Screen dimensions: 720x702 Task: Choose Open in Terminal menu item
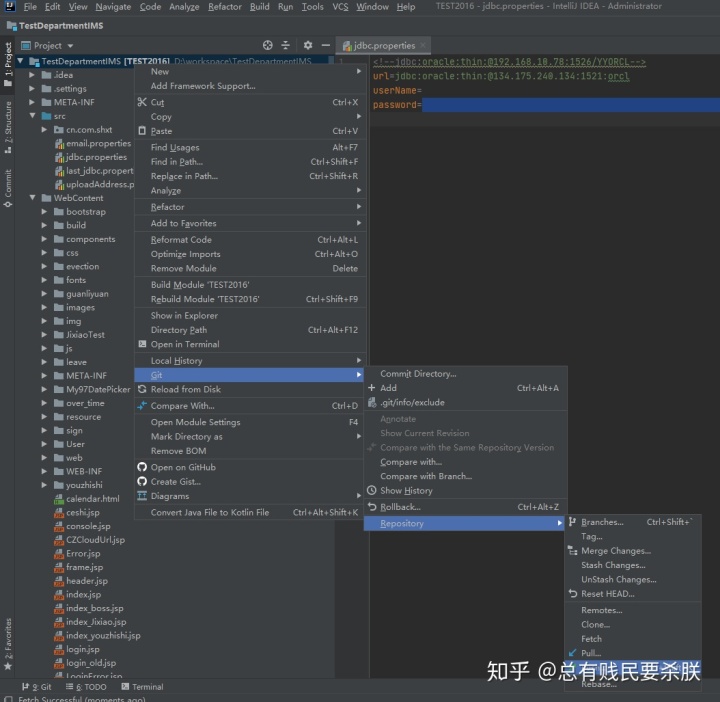click(250, 344)
